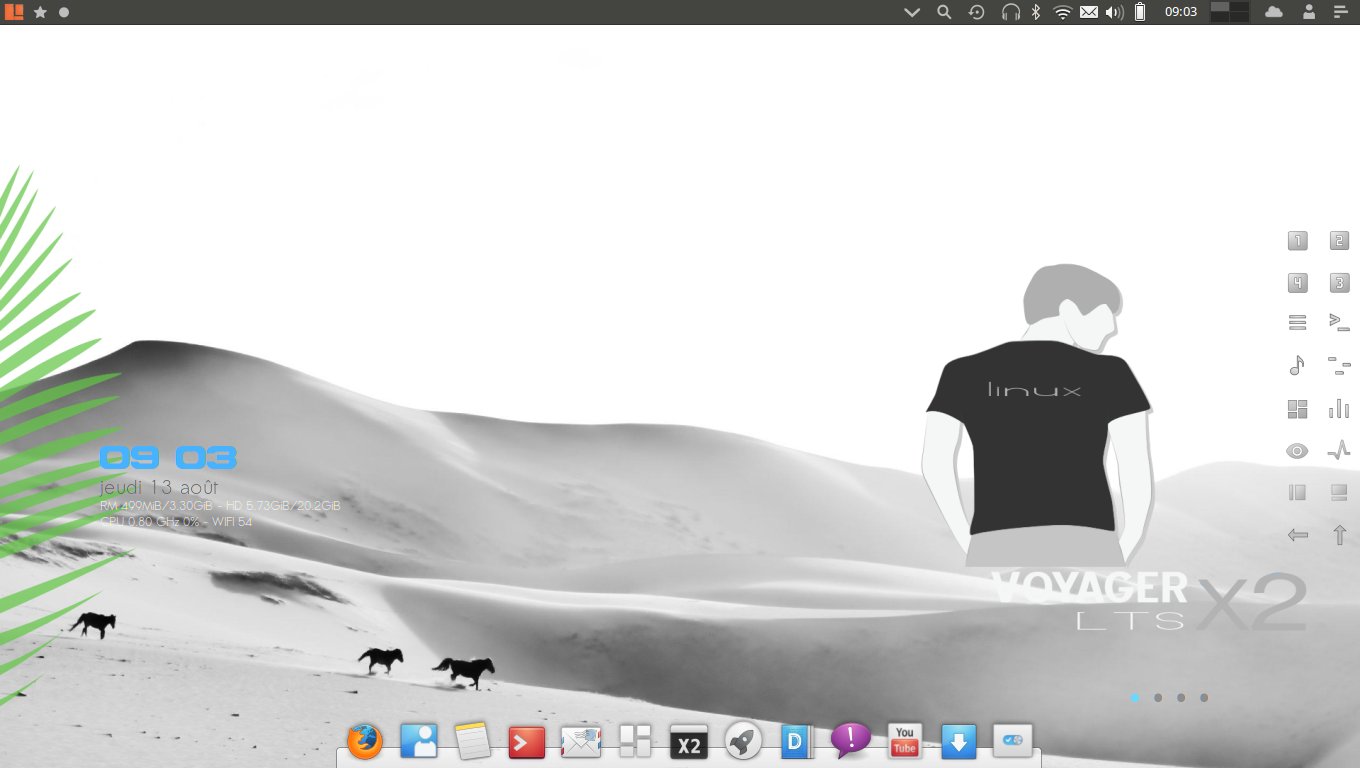The width and height of the screenshot is (1360, 768).
Task: Open the Wi-Fi network indicator
Action: pos(1063,12)
